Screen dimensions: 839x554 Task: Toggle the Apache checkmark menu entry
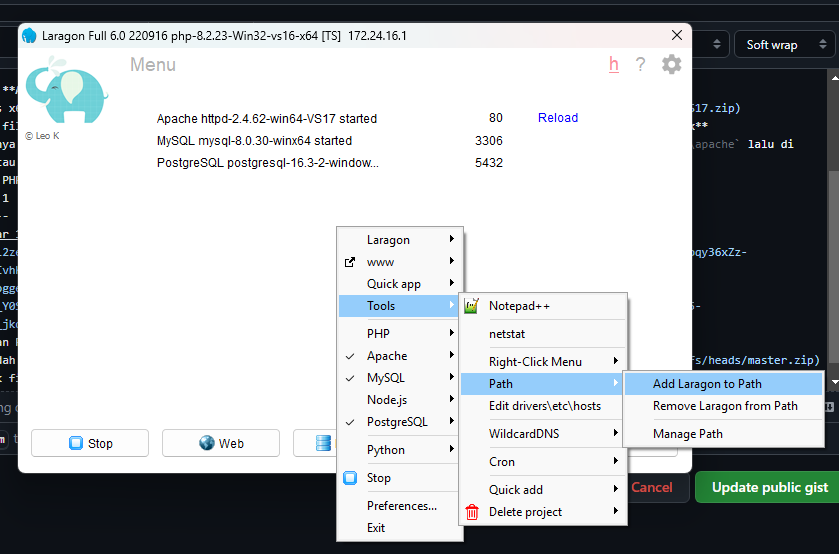399,356
